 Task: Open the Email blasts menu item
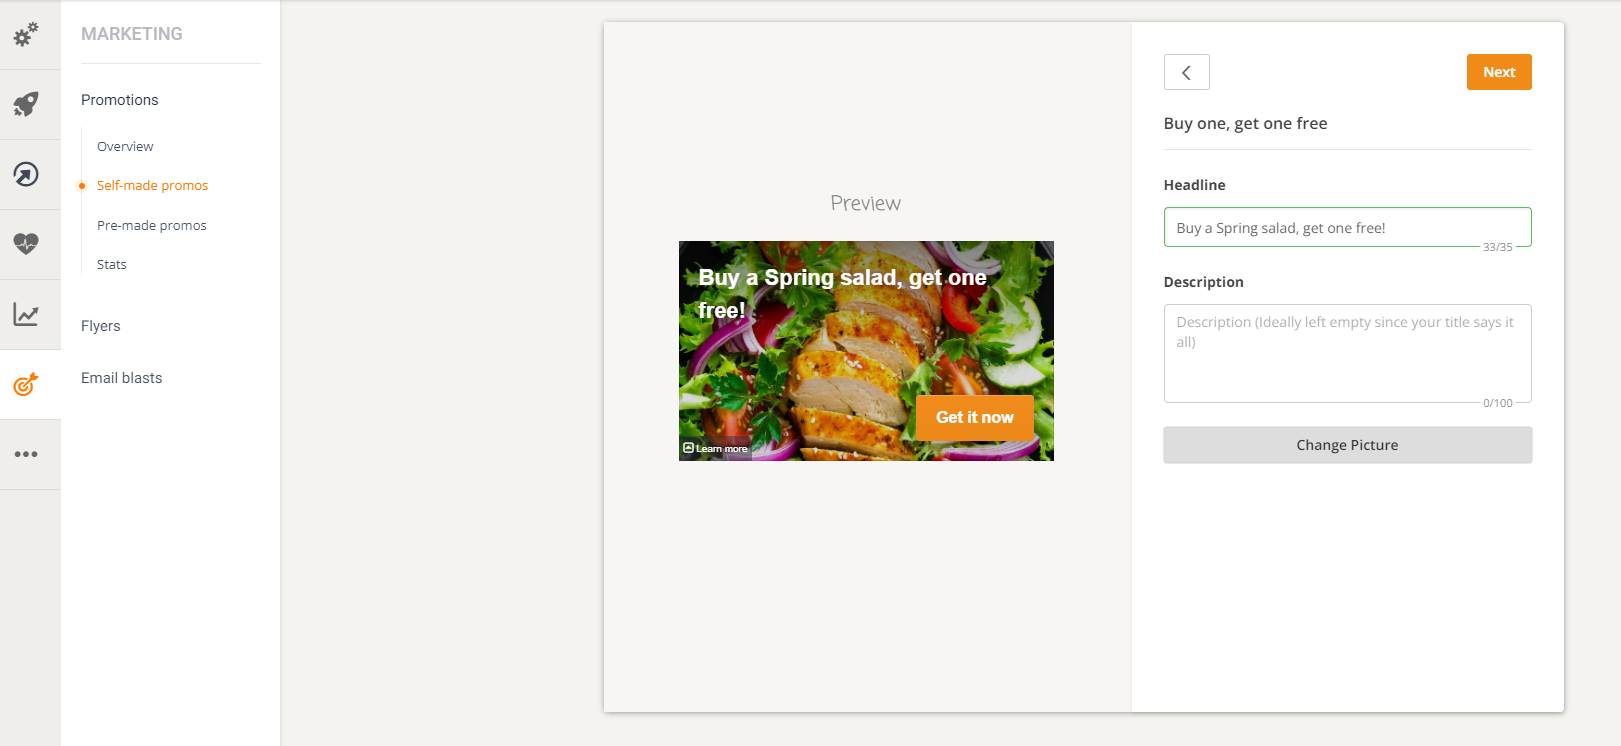(122, 378)
